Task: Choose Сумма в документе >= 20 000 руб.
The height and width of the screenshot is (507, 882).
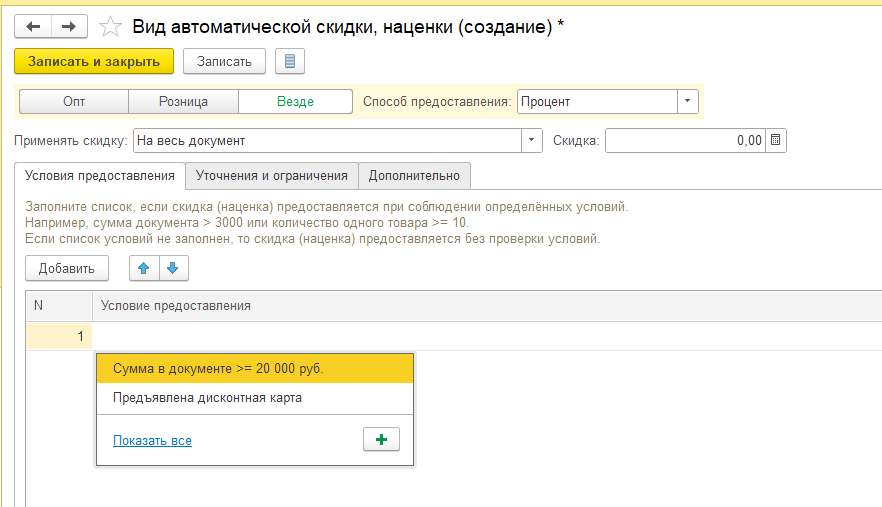Action: click(255, 369)
